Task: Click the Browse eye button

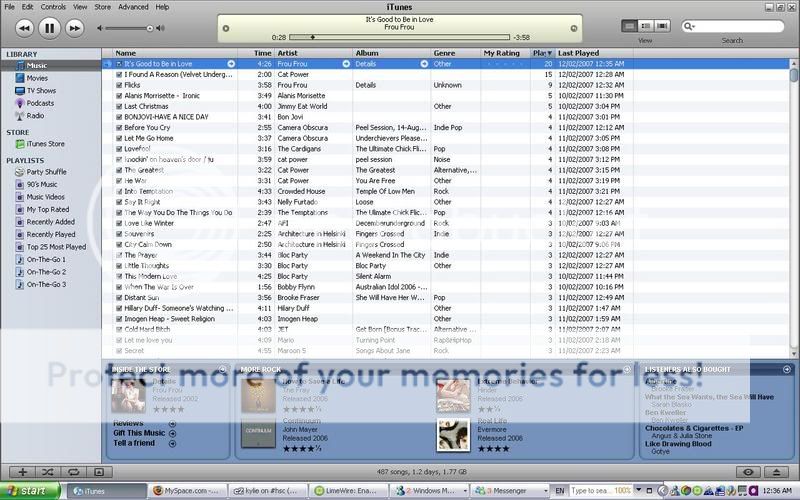Action: pyautogui.click(x=748, y=472)
